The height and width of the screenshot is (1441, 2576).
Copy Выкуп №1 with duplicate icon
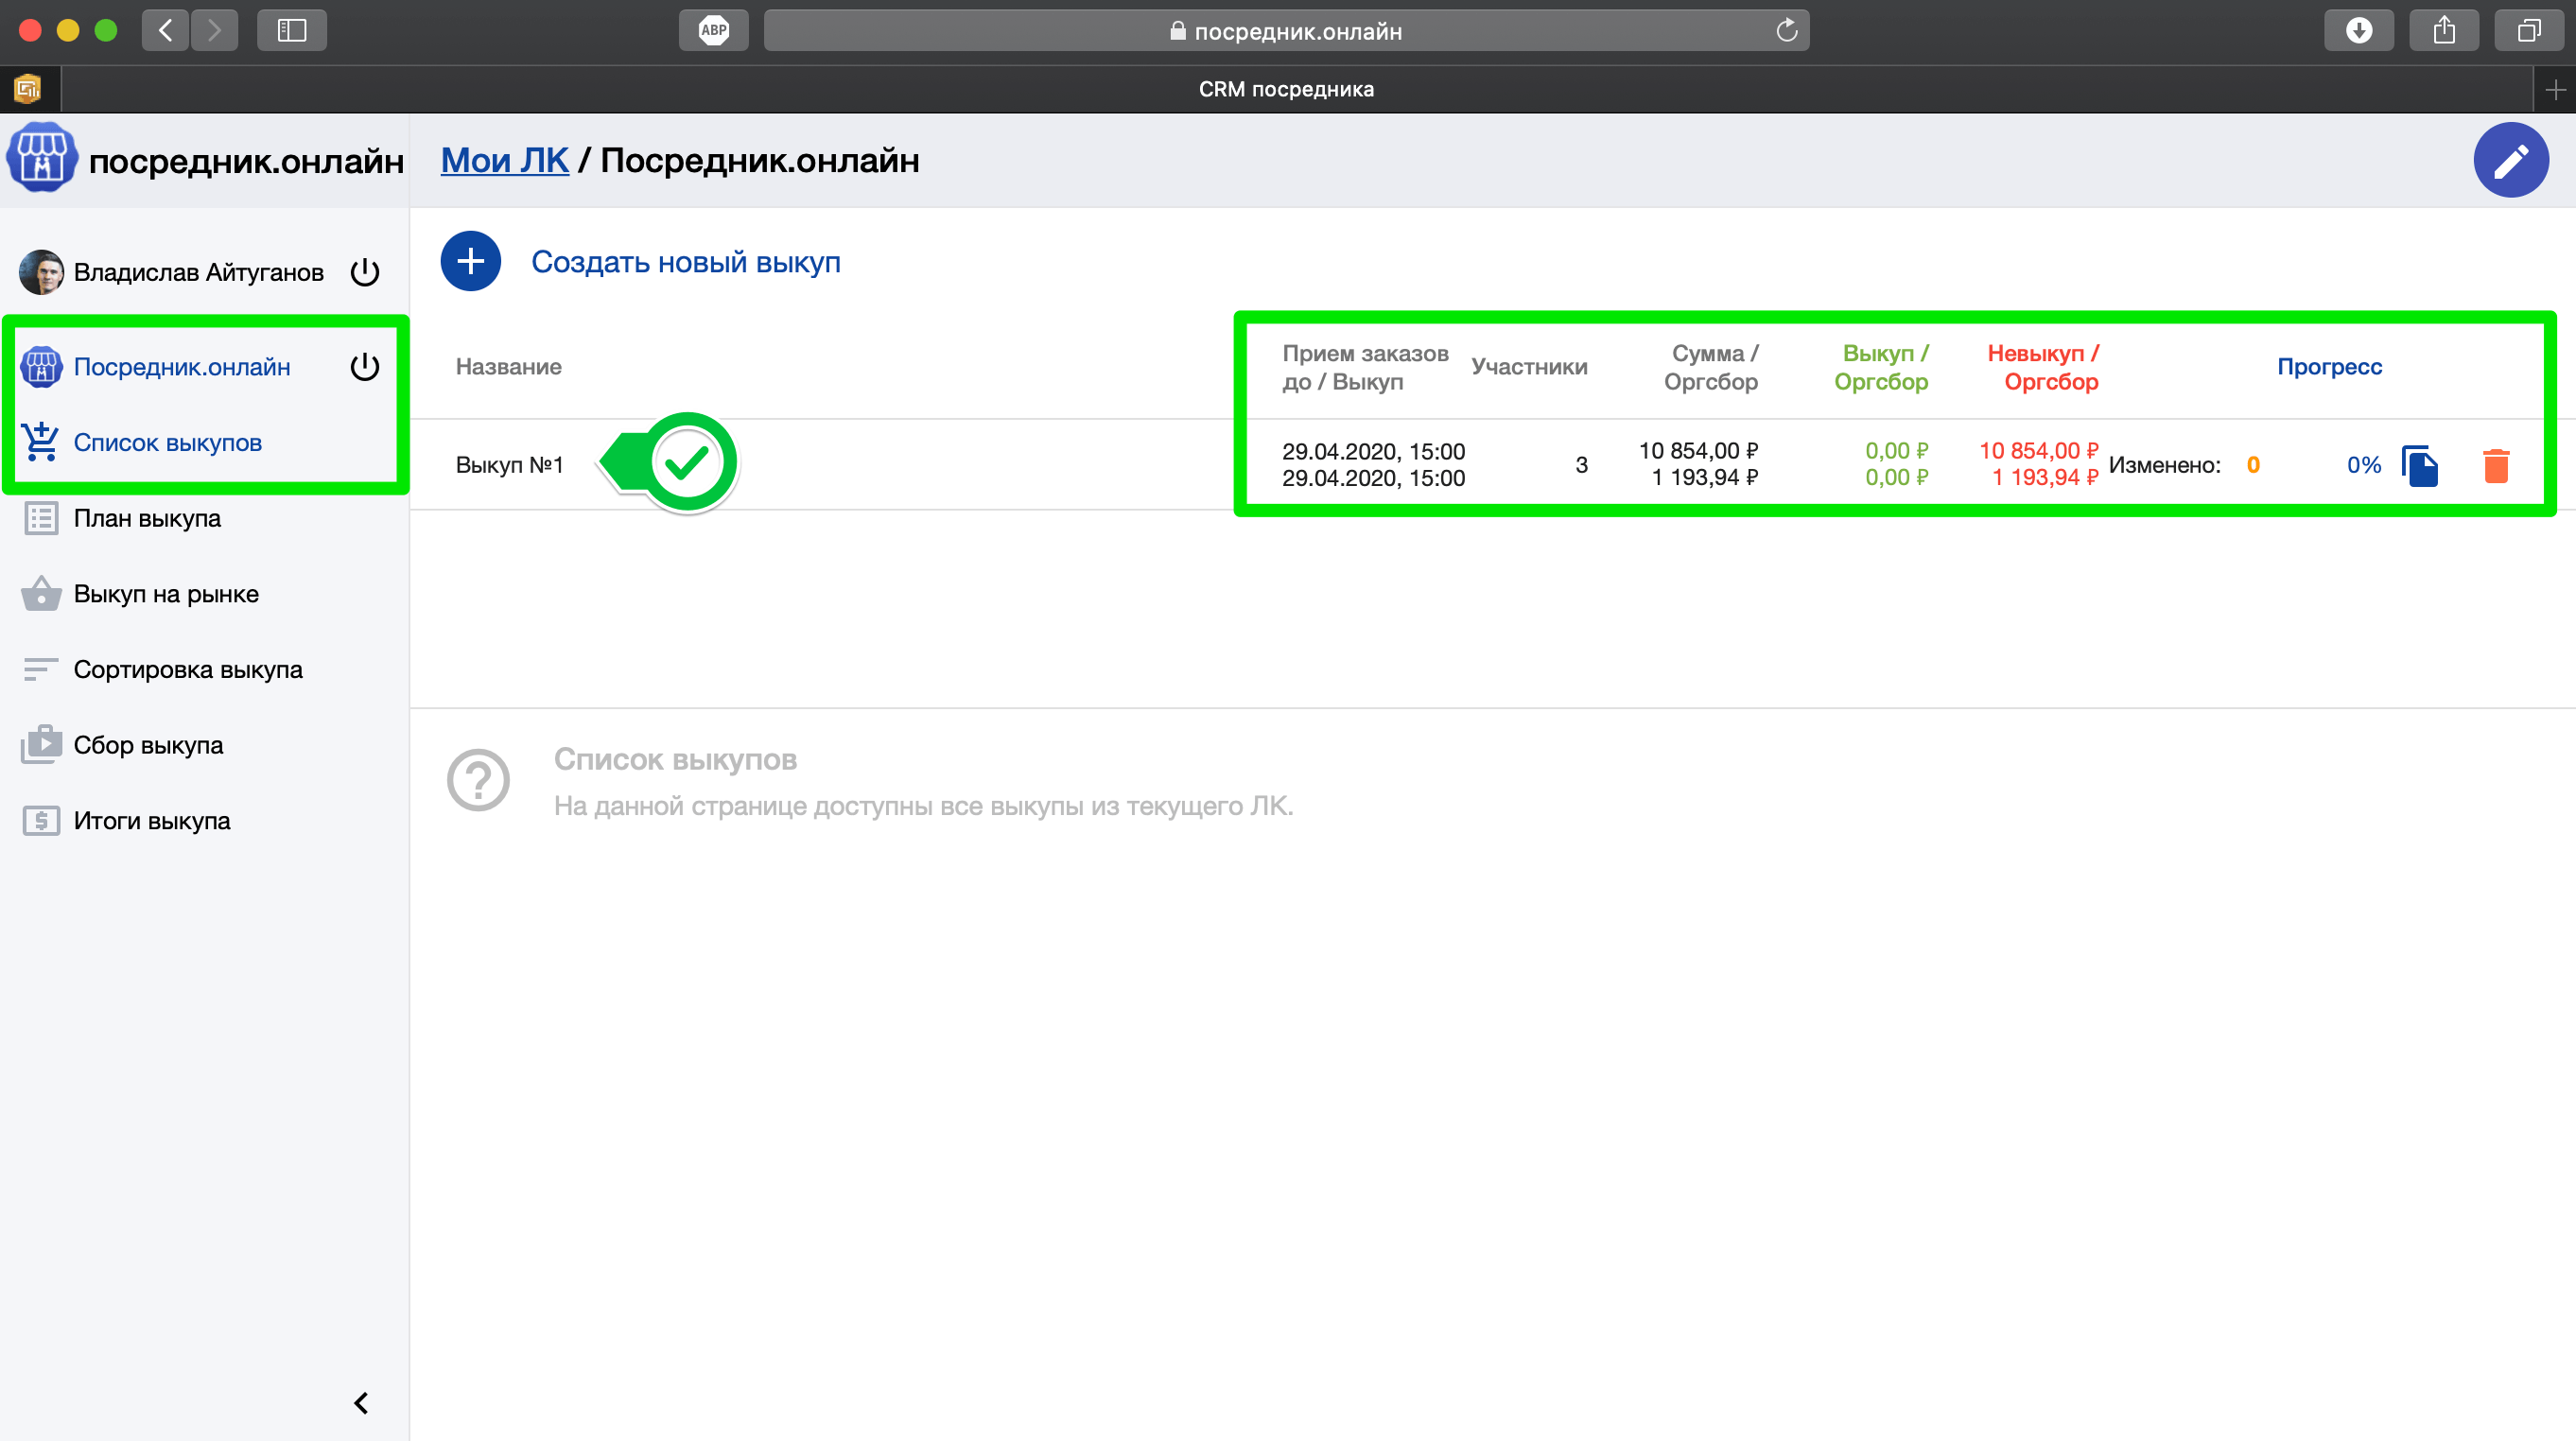coord(2420,466)
